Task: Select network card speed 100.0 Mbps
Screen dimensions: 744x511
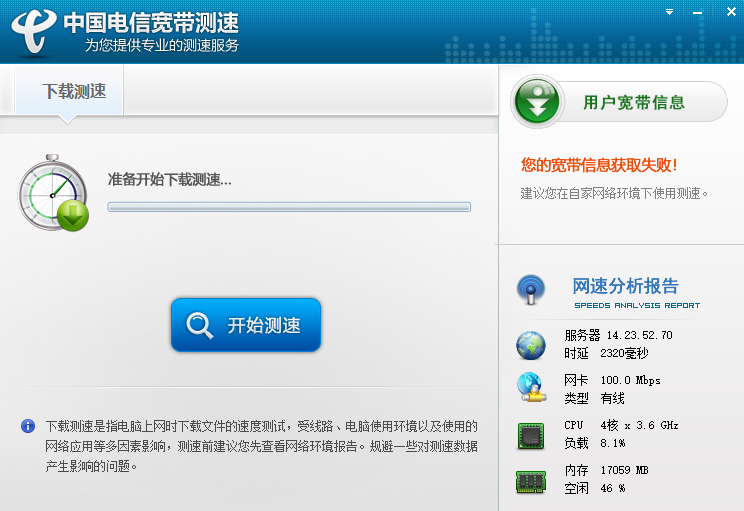Action: coord(630,381)
